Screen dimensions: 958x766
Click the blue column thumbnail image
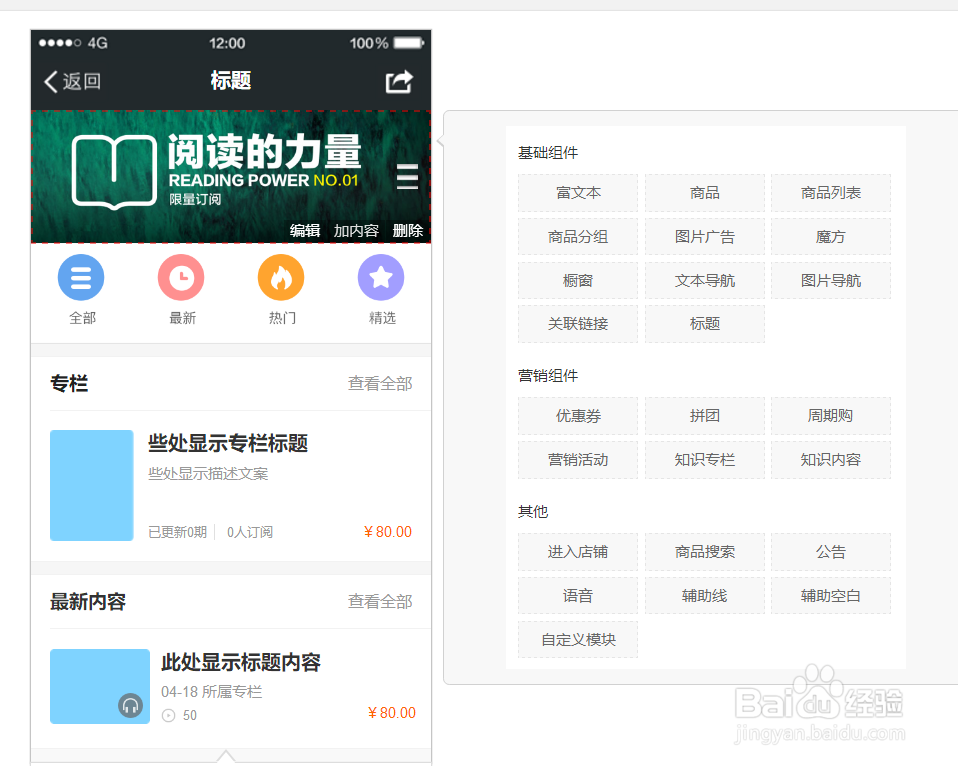91,486
